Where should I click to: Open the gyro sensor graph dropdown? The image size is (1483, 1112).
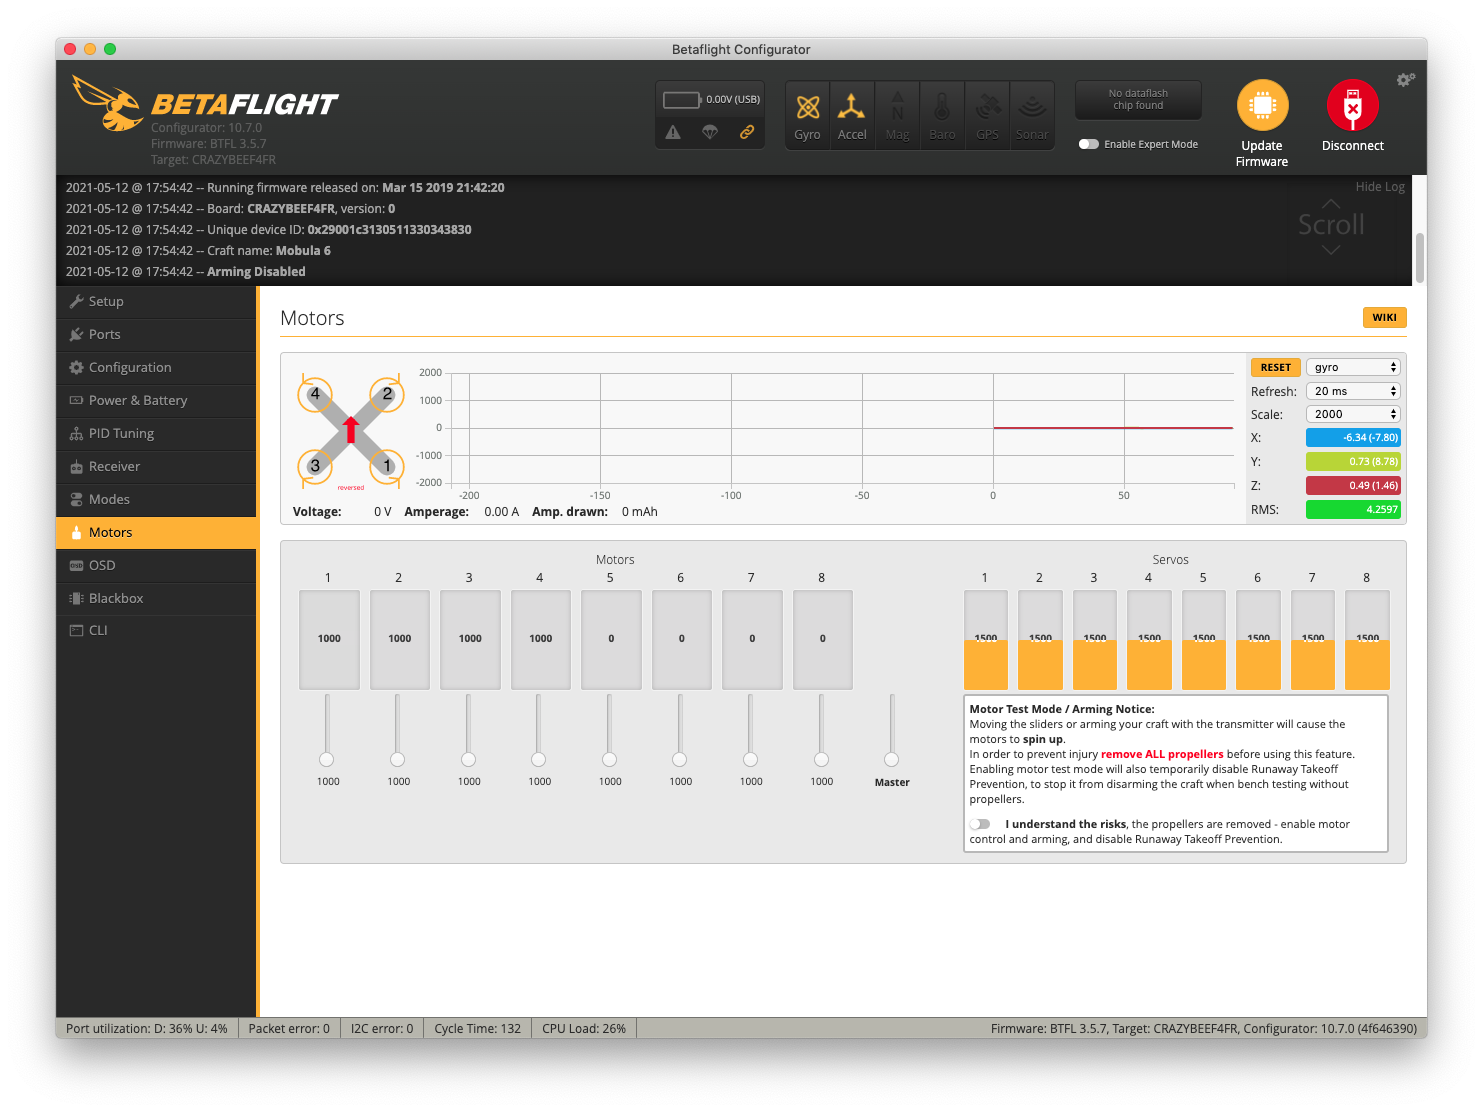[1353, 367]
